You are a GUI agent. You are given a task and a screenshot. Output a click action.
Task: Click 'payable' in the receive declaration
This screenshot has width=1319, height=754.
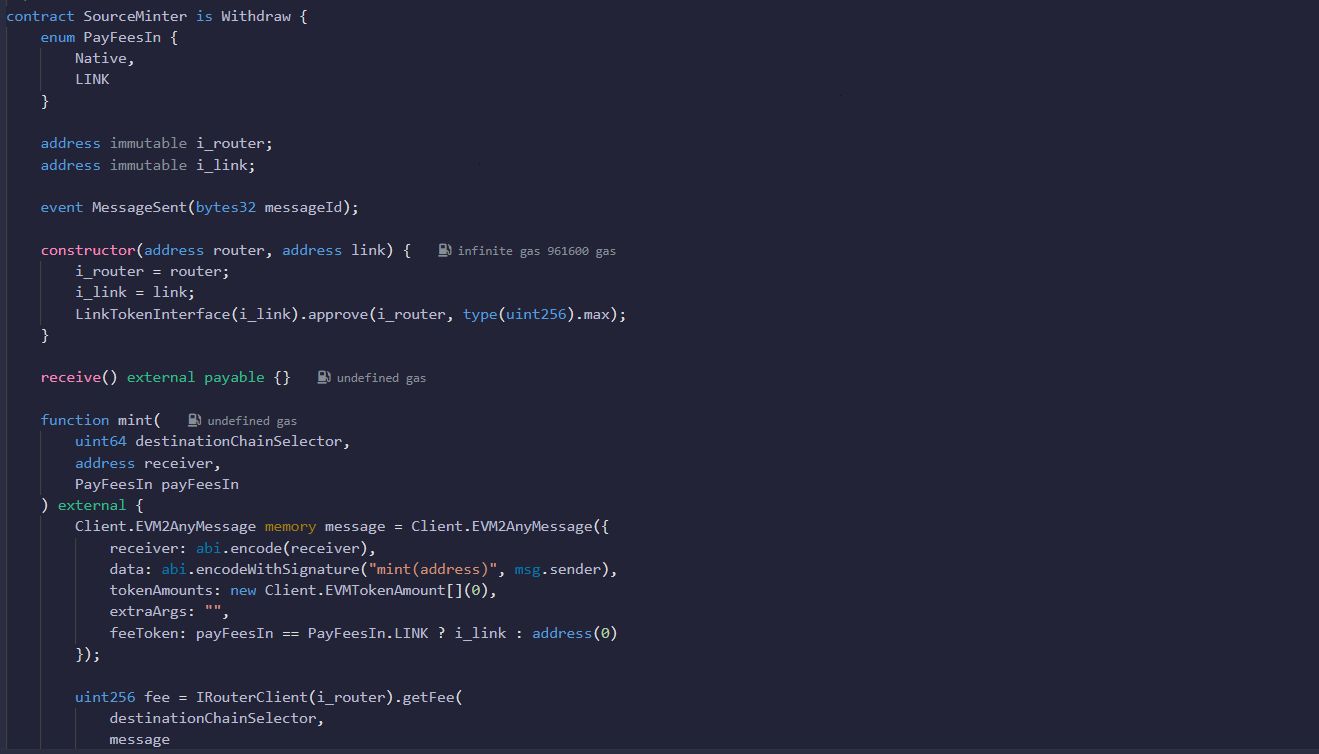(235, 378)
